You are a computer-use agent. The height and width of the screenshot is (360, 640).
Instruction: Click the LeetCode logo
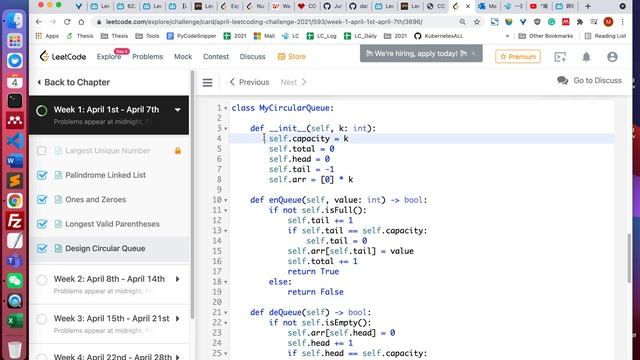point(63,56)
